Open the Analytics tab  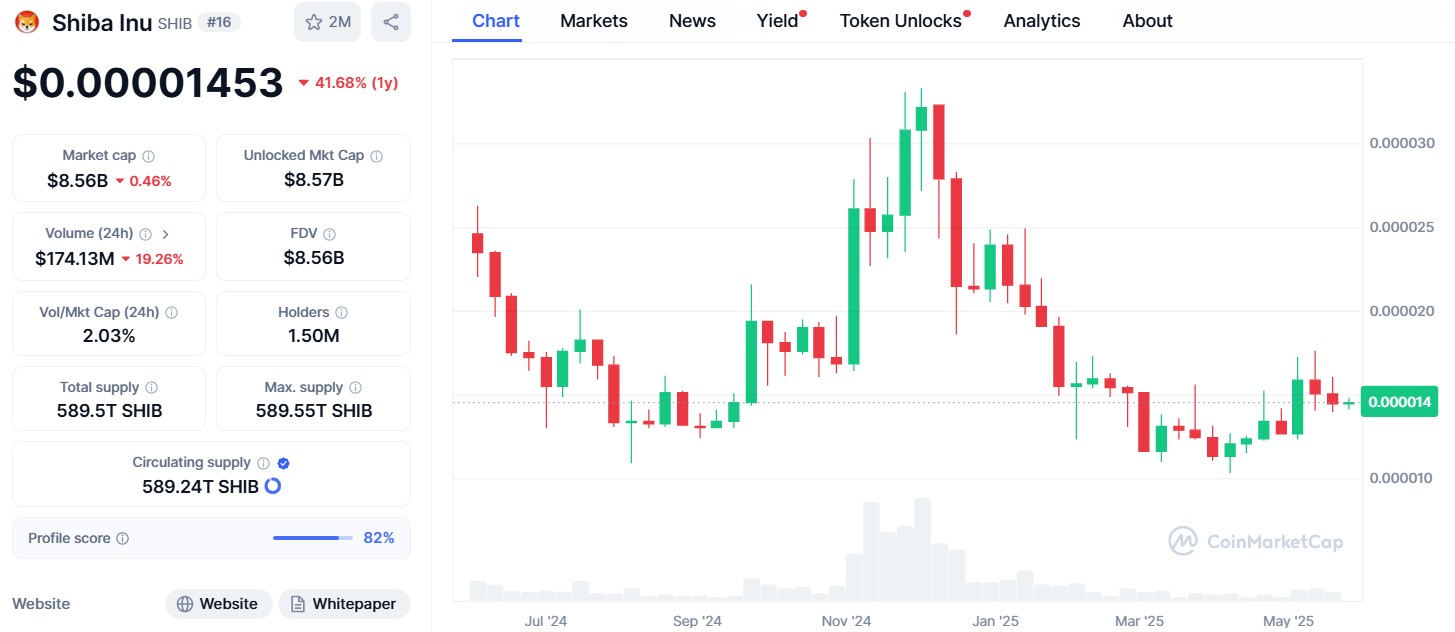pos(1042,21)
